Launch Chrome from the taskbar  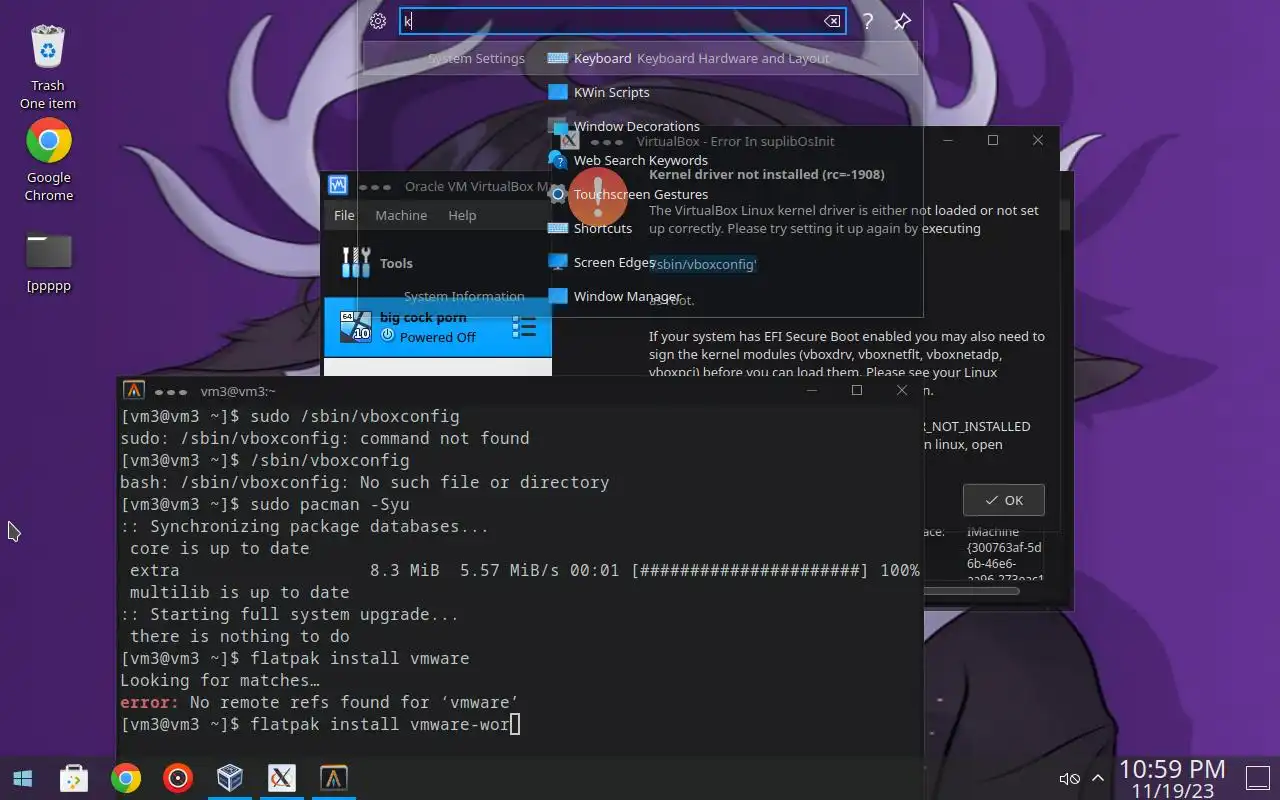(125, 778)
